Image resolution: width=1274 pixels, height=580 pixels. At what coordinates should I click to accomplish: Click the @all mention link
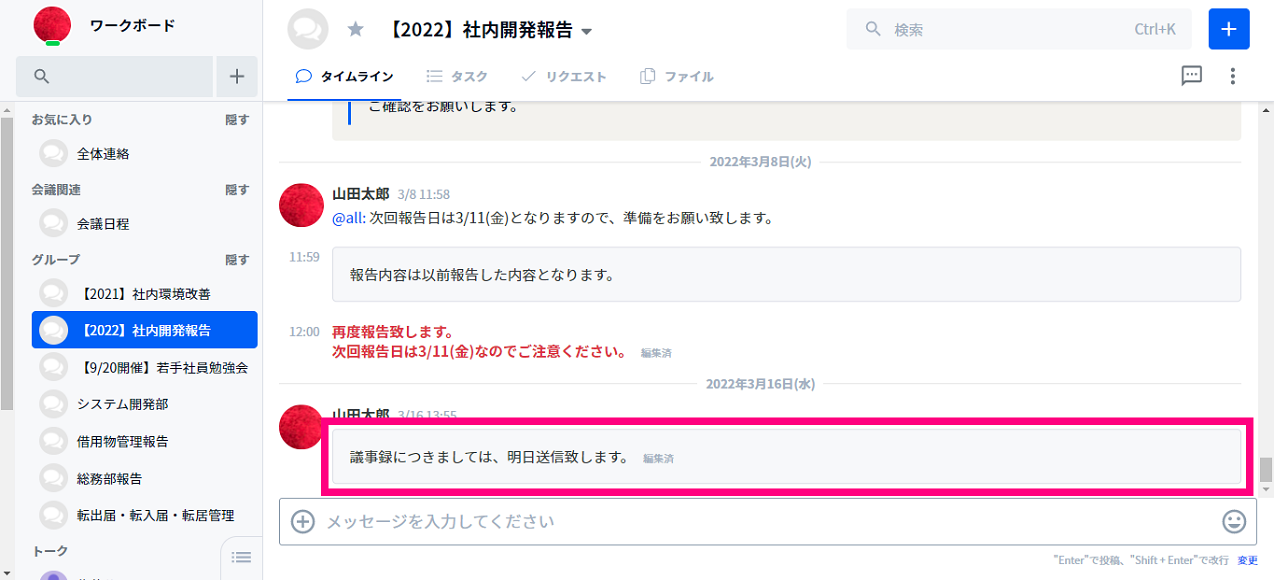tap(348, 217)
